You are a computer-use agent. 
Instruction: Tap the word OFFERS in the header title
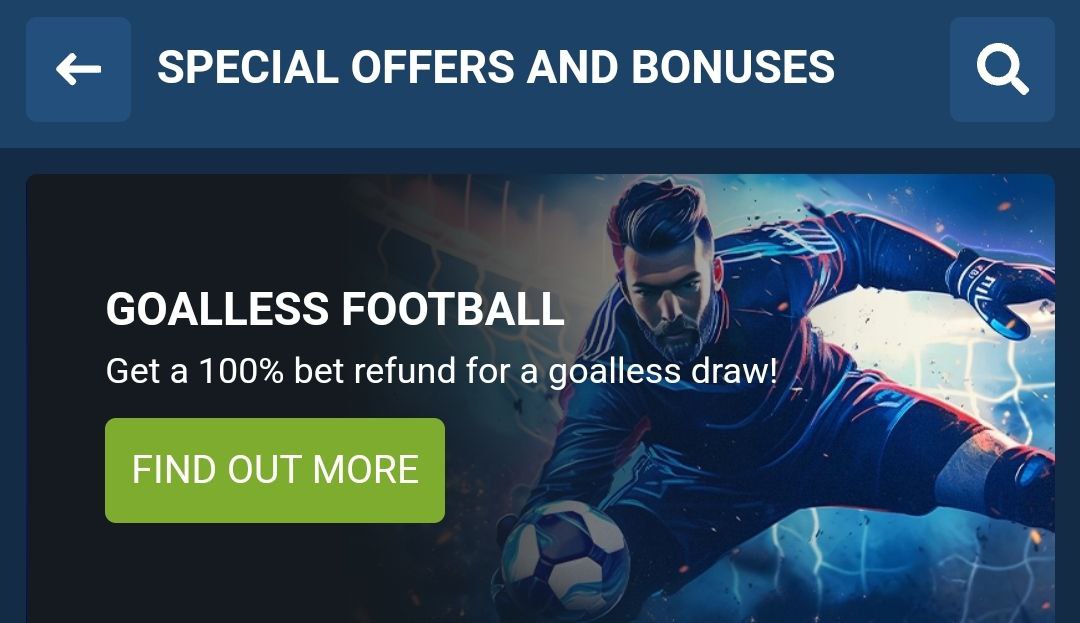pyautogui.click(x=432, y=67)
